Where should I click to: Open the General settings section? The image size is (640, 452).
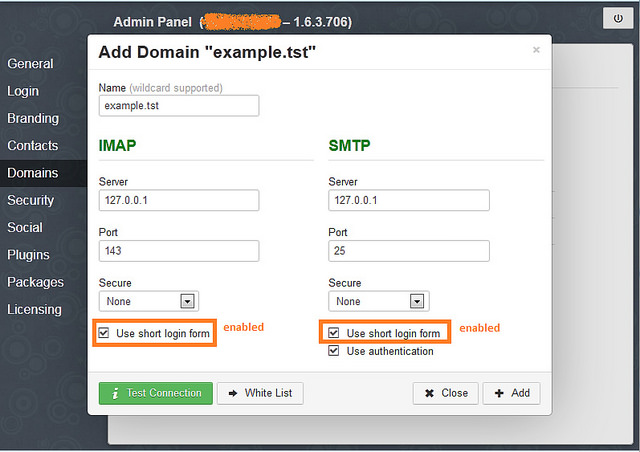30,64
